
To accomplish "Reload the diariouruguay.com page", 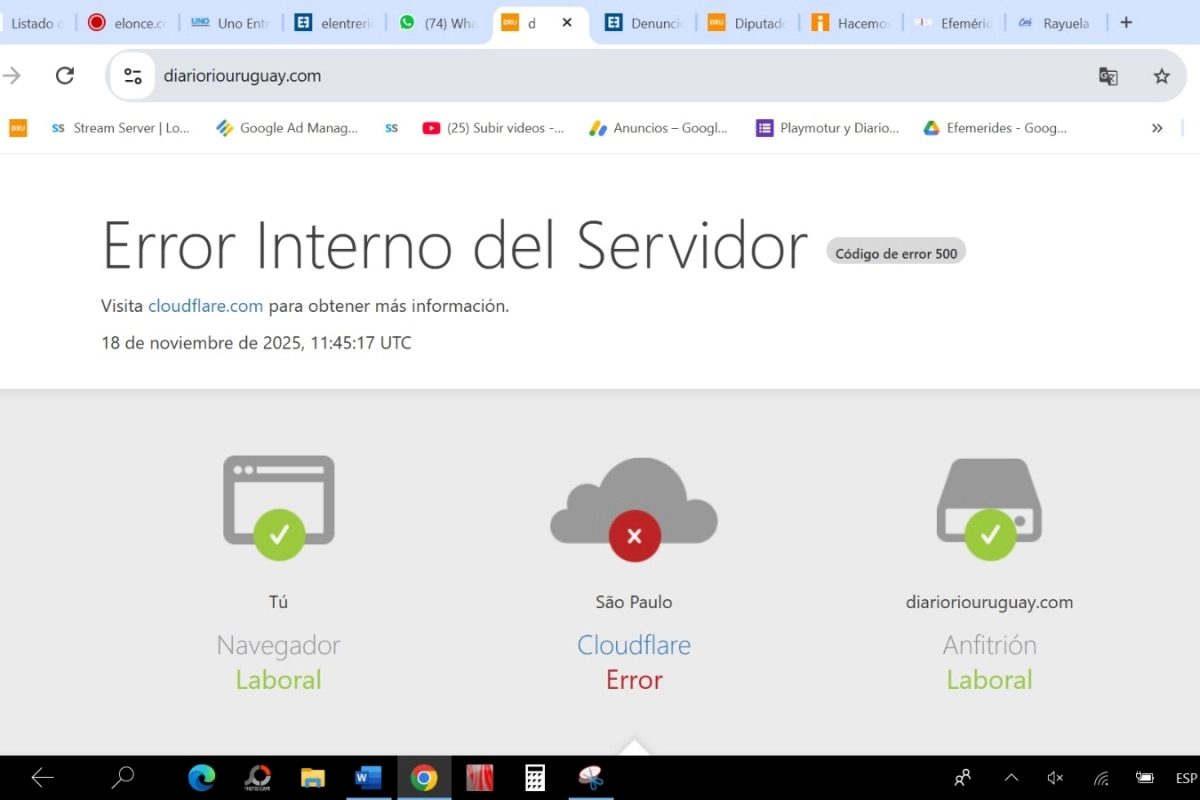I will 64,75.
